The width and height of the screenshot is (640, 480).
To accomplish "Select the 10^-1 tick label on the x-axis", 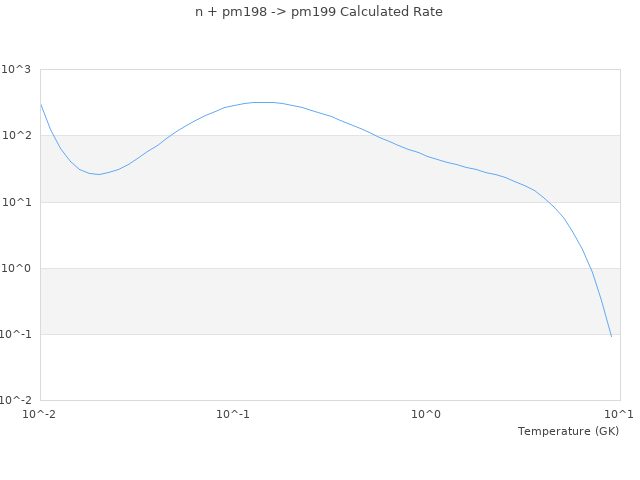I will coord(233,414).
